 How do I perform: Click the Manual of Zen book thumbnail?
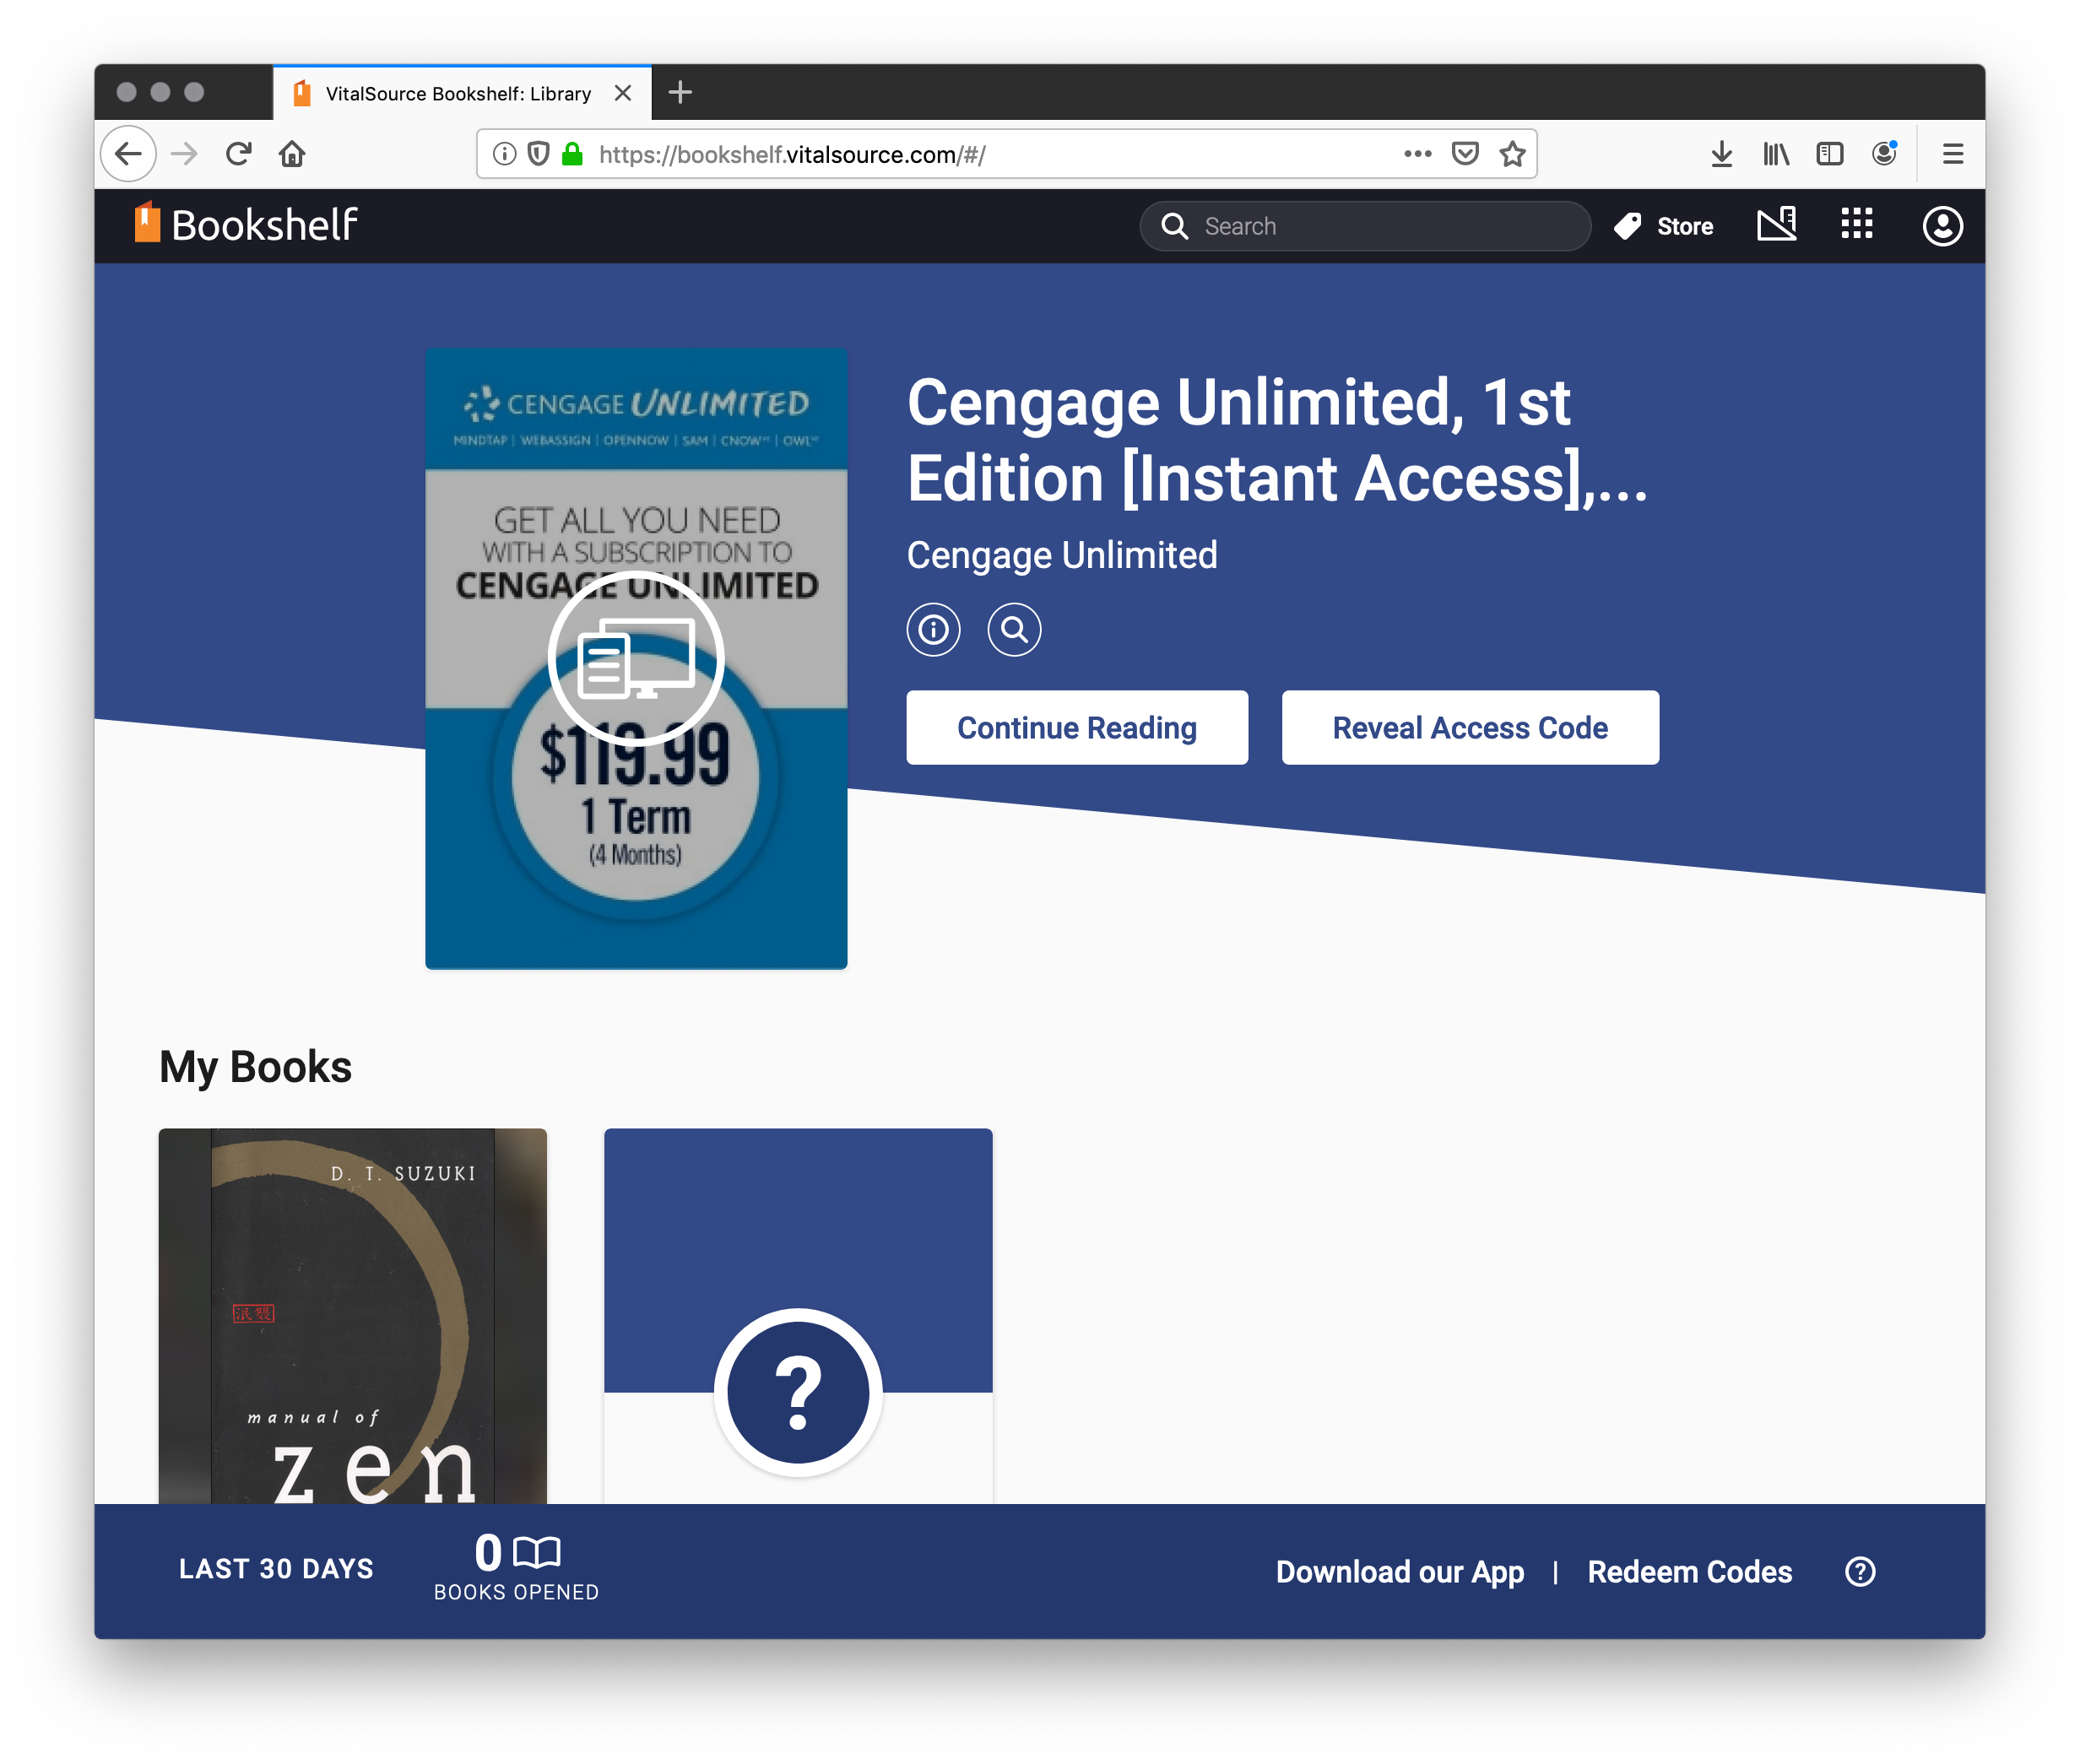(355, 1318)
